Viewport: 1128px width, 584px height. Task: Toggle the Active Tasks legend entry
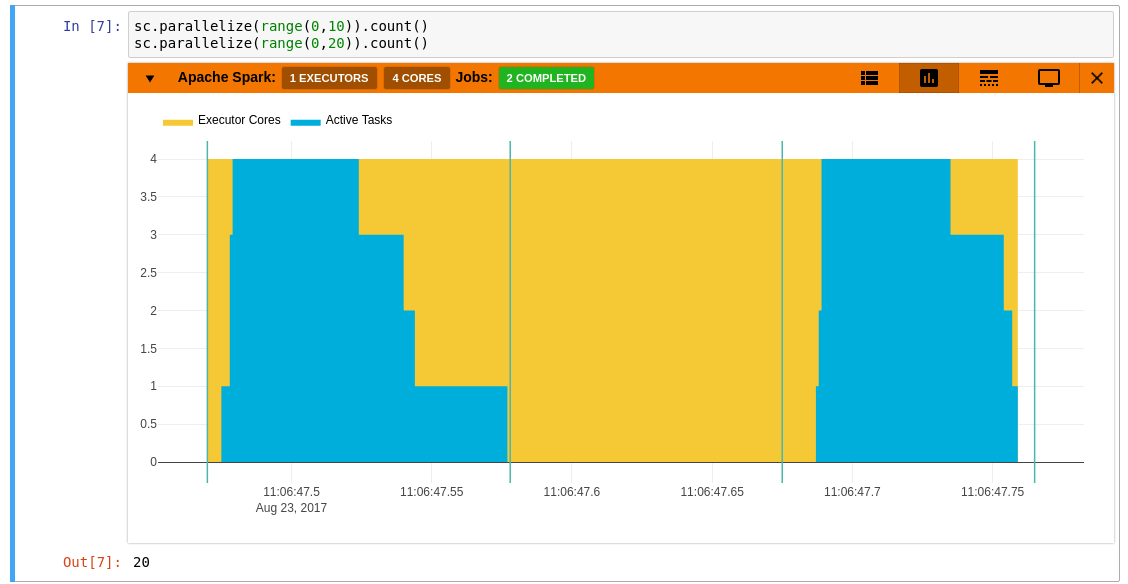coord(342,120)
